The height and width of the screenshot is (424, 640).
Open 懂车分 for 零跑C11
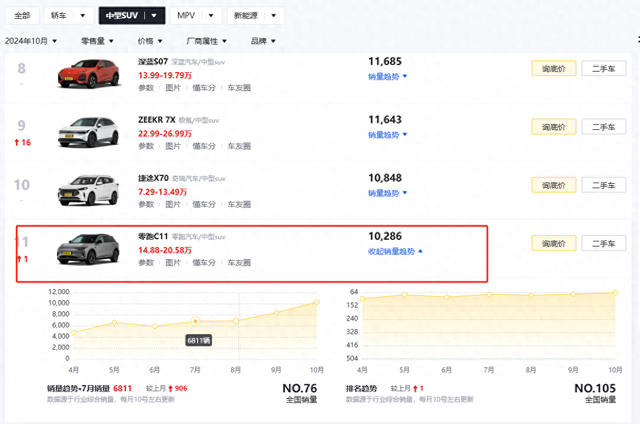click(204, 263)
